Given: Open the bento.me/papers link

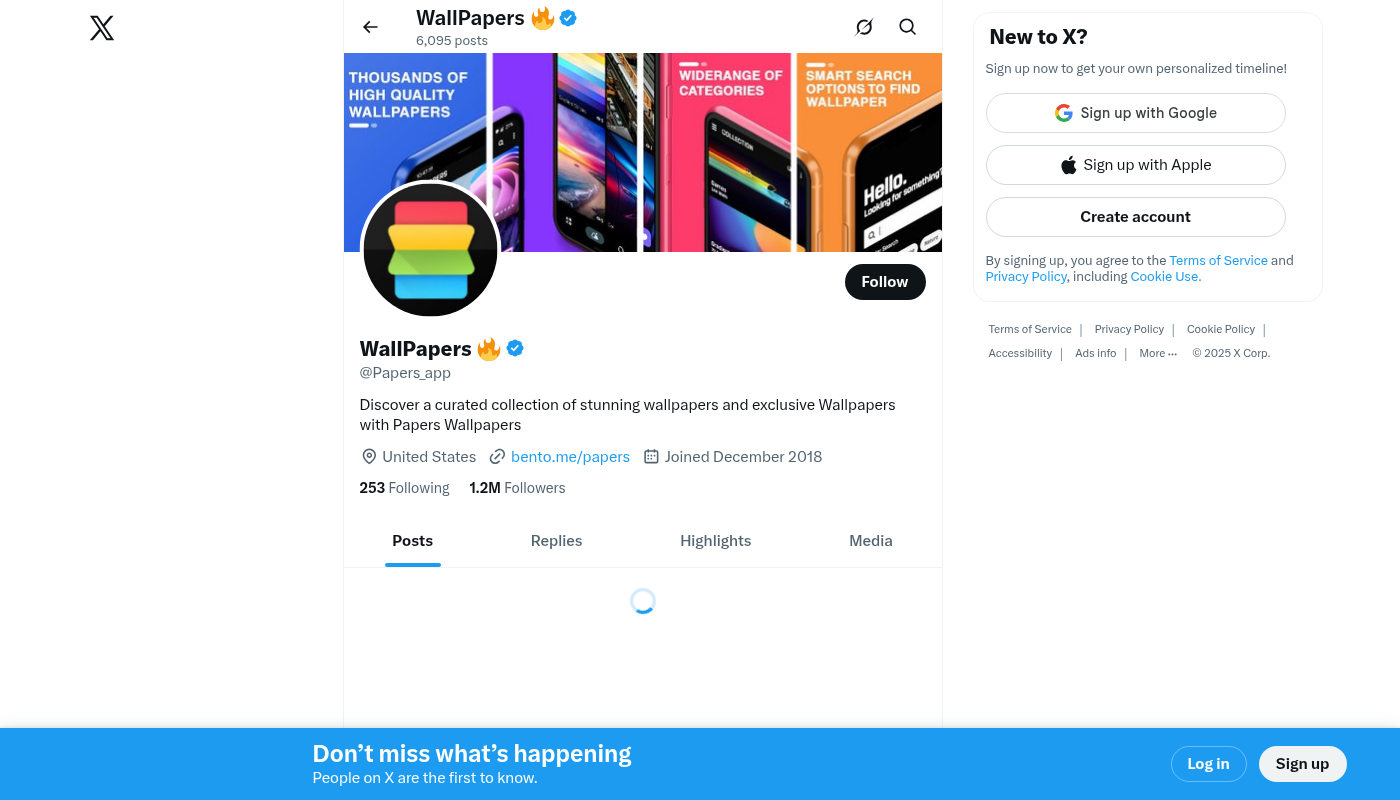Looking at the screenshot, I should click(x=570, y=457).
